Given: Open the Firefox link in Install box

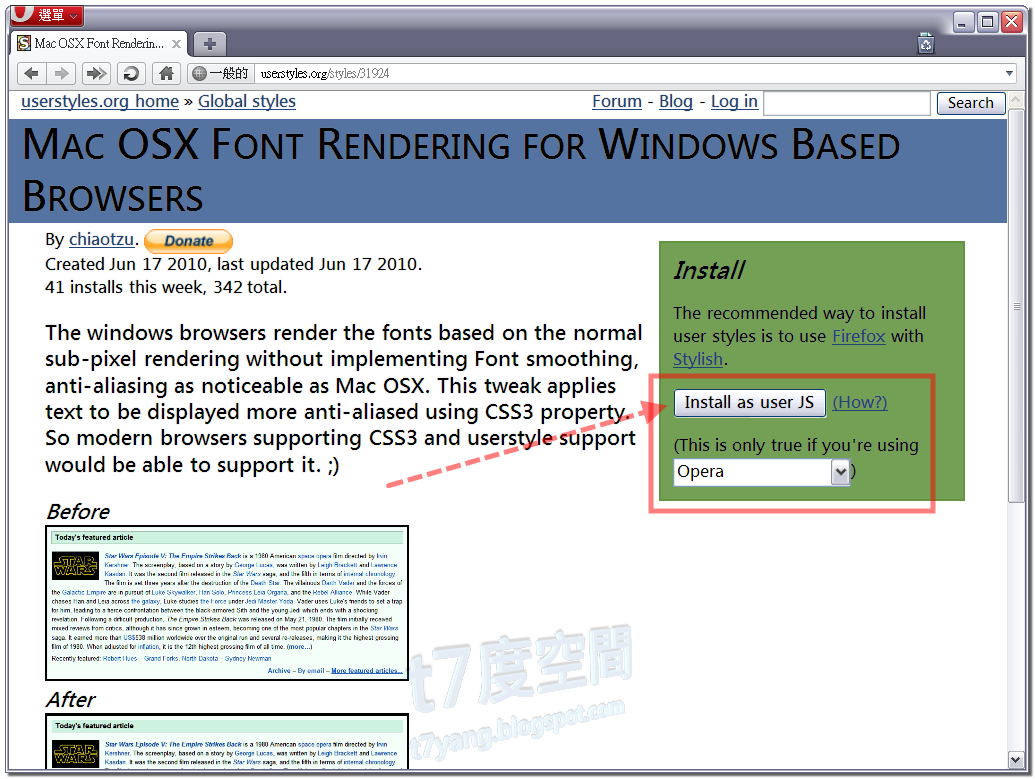Looking at the screenshot, I should tap(858, 336).
